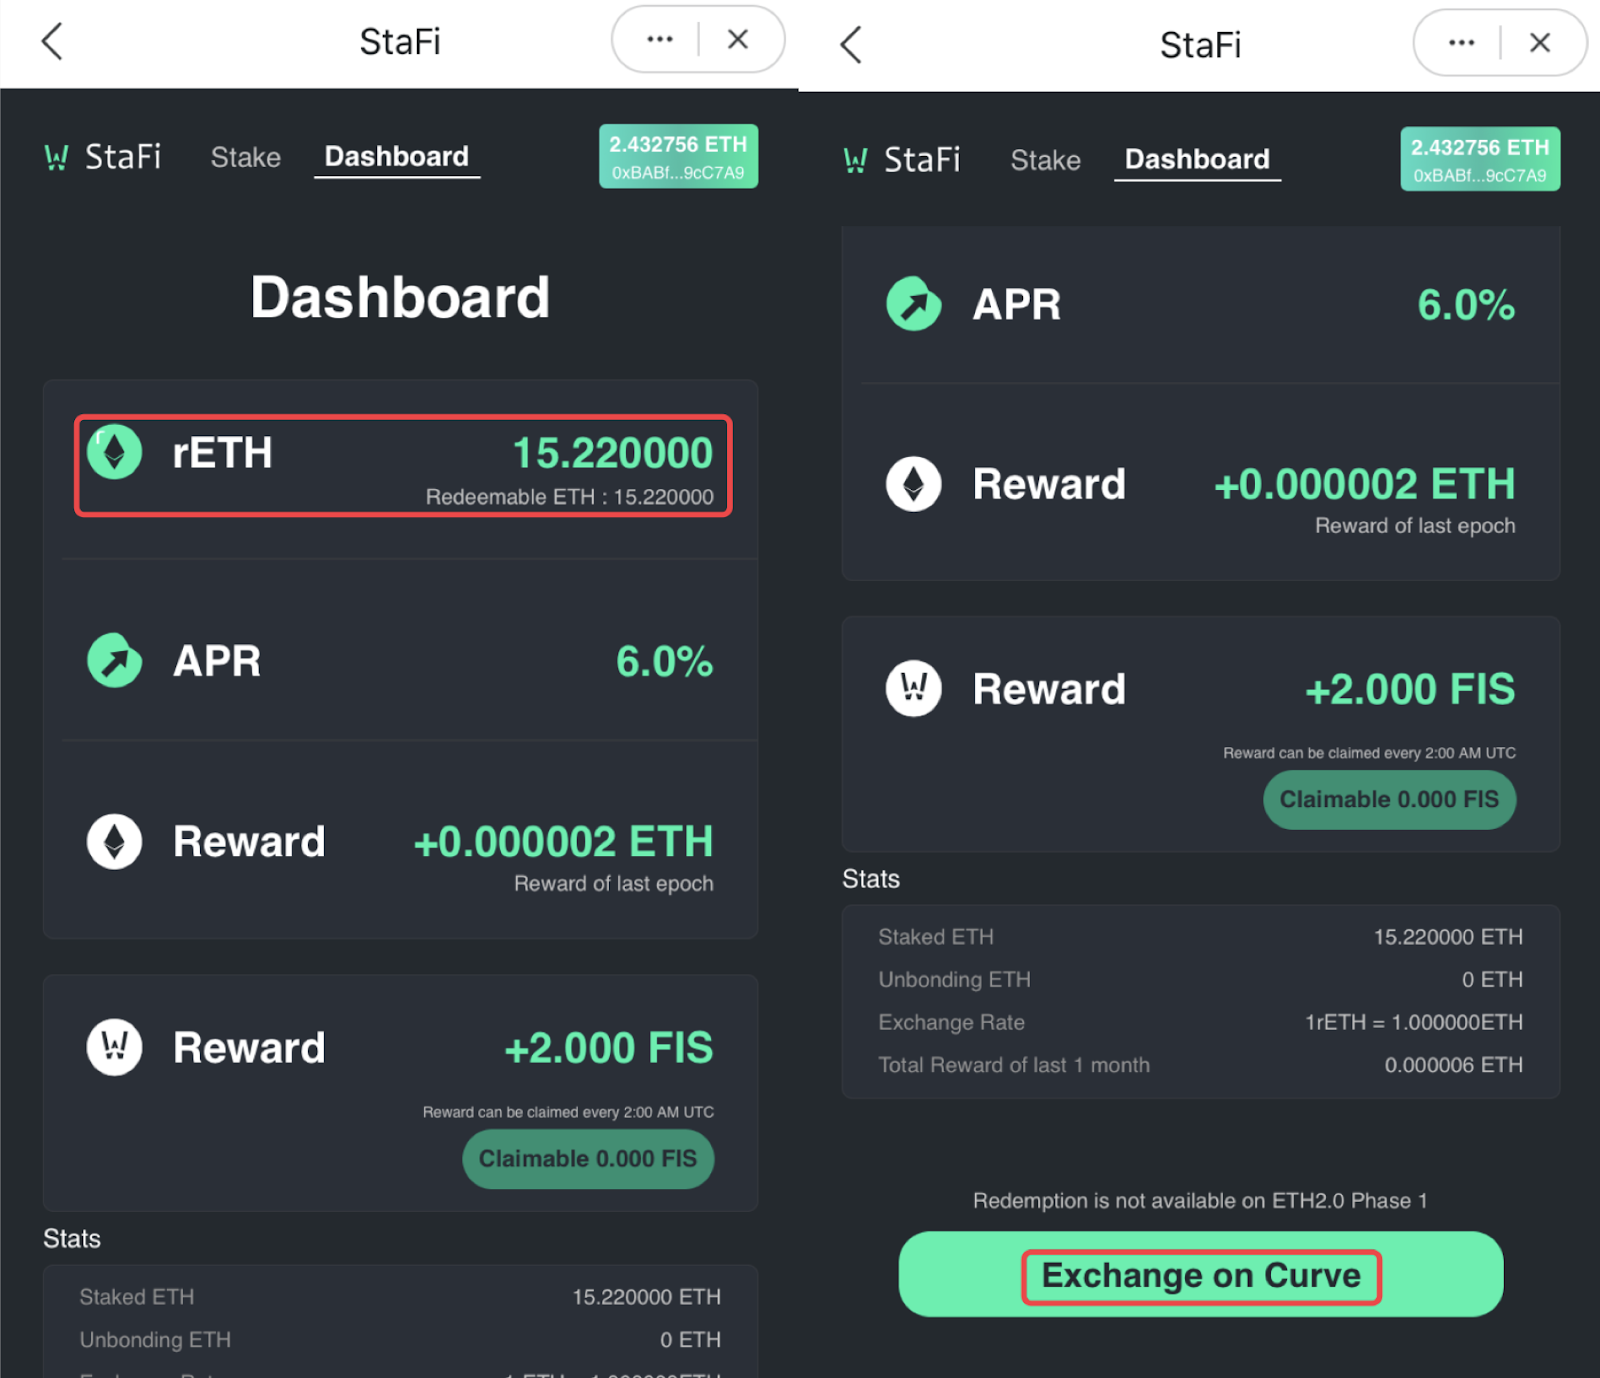The height and width of the screenshot is (1378, 1600).
Task: Click +0.000002 ETH reward in left panel
Action: coord(564,842)
